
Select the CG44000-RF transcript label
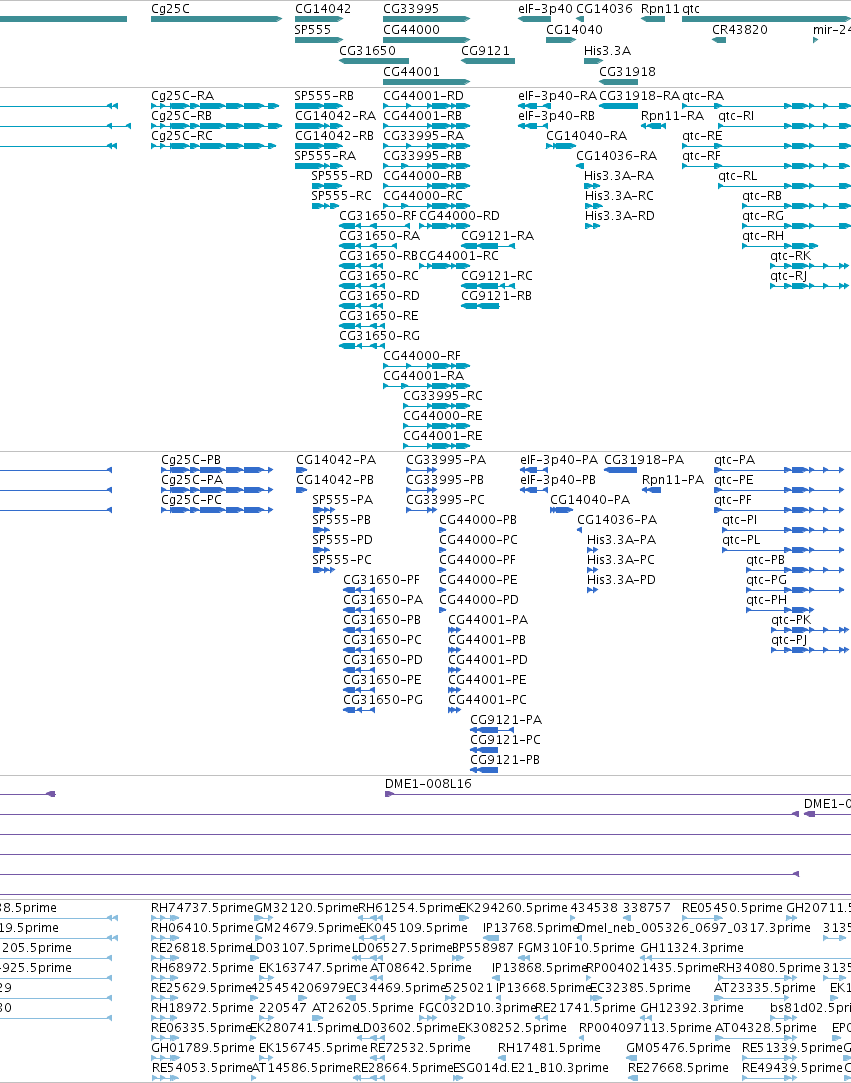point(422,356)
